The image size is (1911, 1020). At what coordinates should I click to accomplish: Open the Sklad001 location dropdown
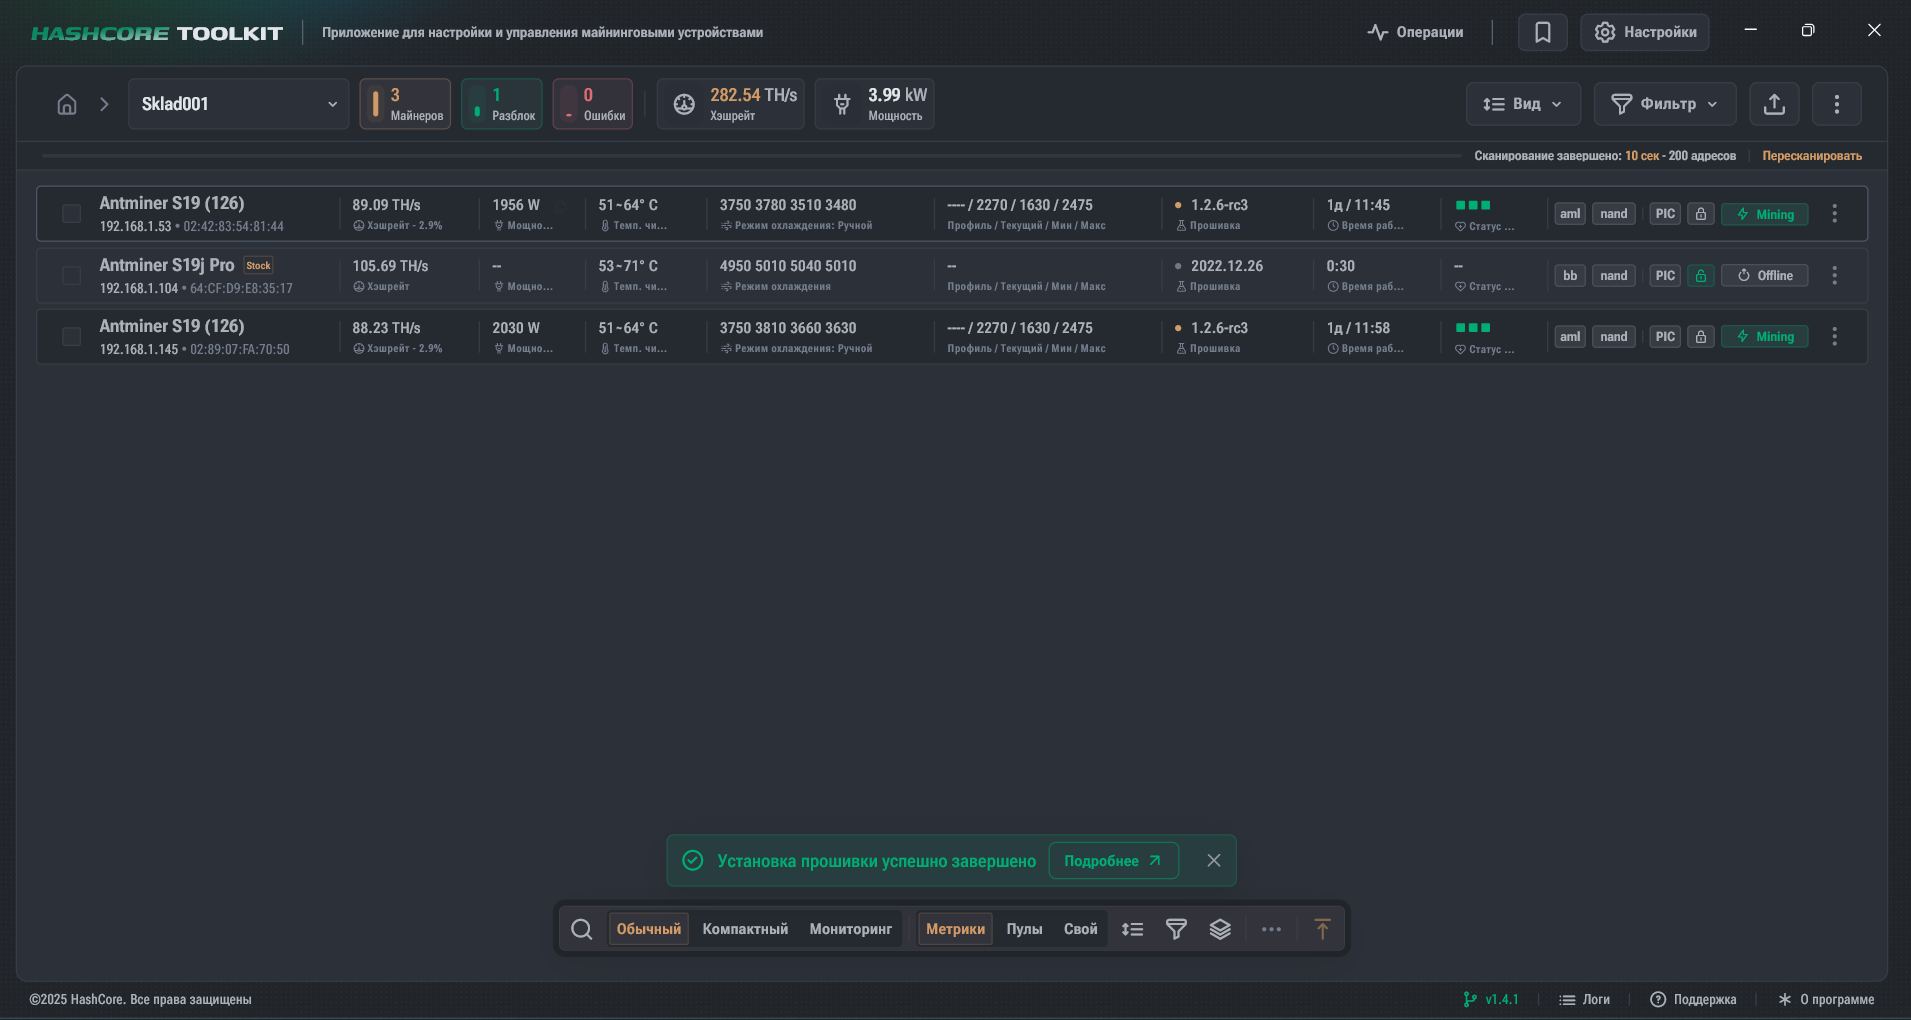239,104
